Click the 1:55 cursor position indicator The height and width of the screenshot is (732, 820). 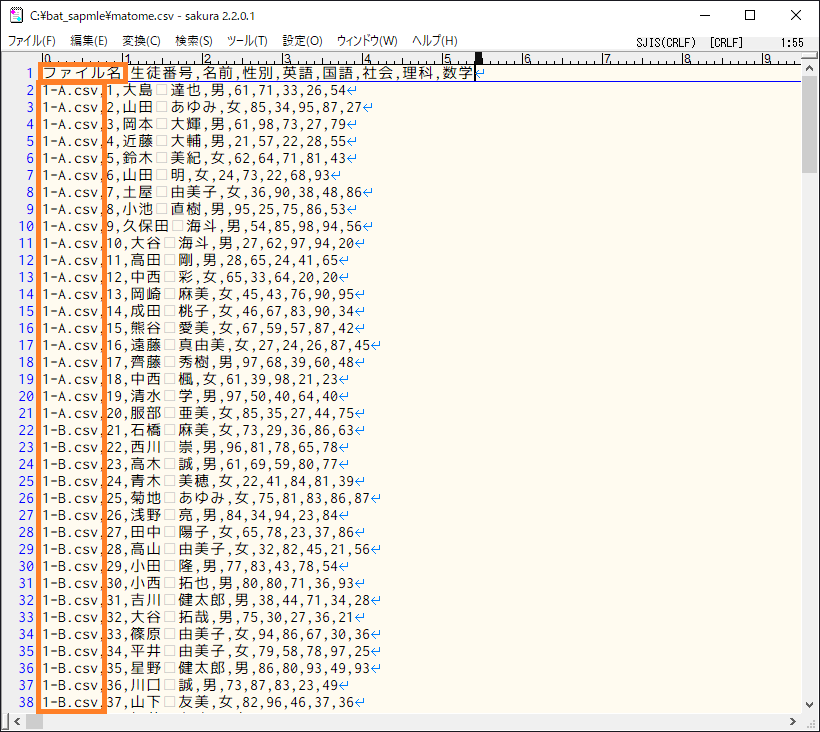tap(792, 43)
